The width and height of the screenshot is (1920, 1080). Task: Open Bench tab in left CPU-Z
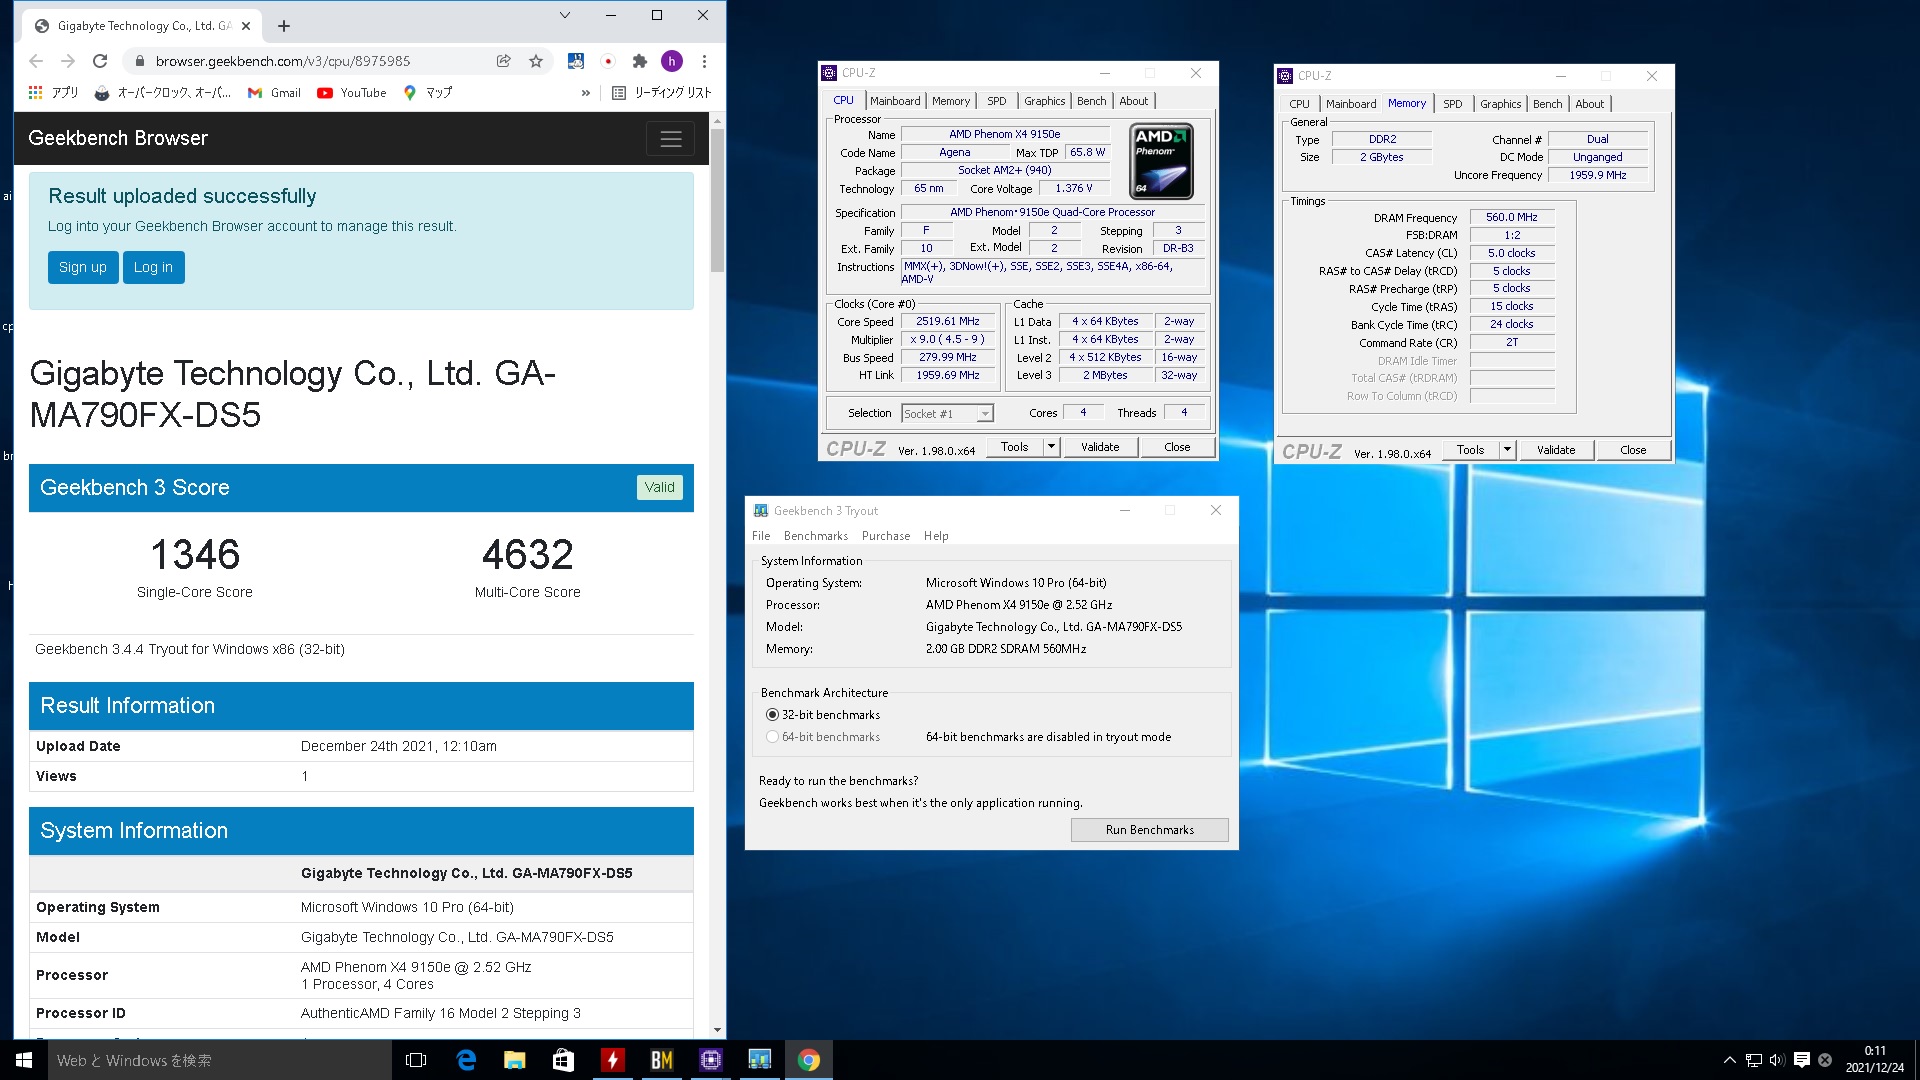click(x=1092, y=101)
